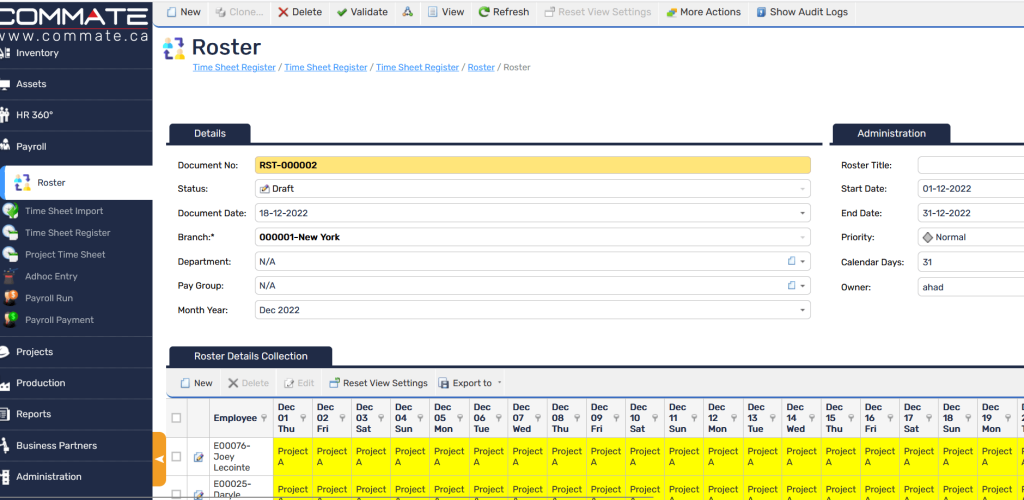Collapse the sidebar using the orange arrow handle
The image size is (1024, 500).
[x=159, y=459]
